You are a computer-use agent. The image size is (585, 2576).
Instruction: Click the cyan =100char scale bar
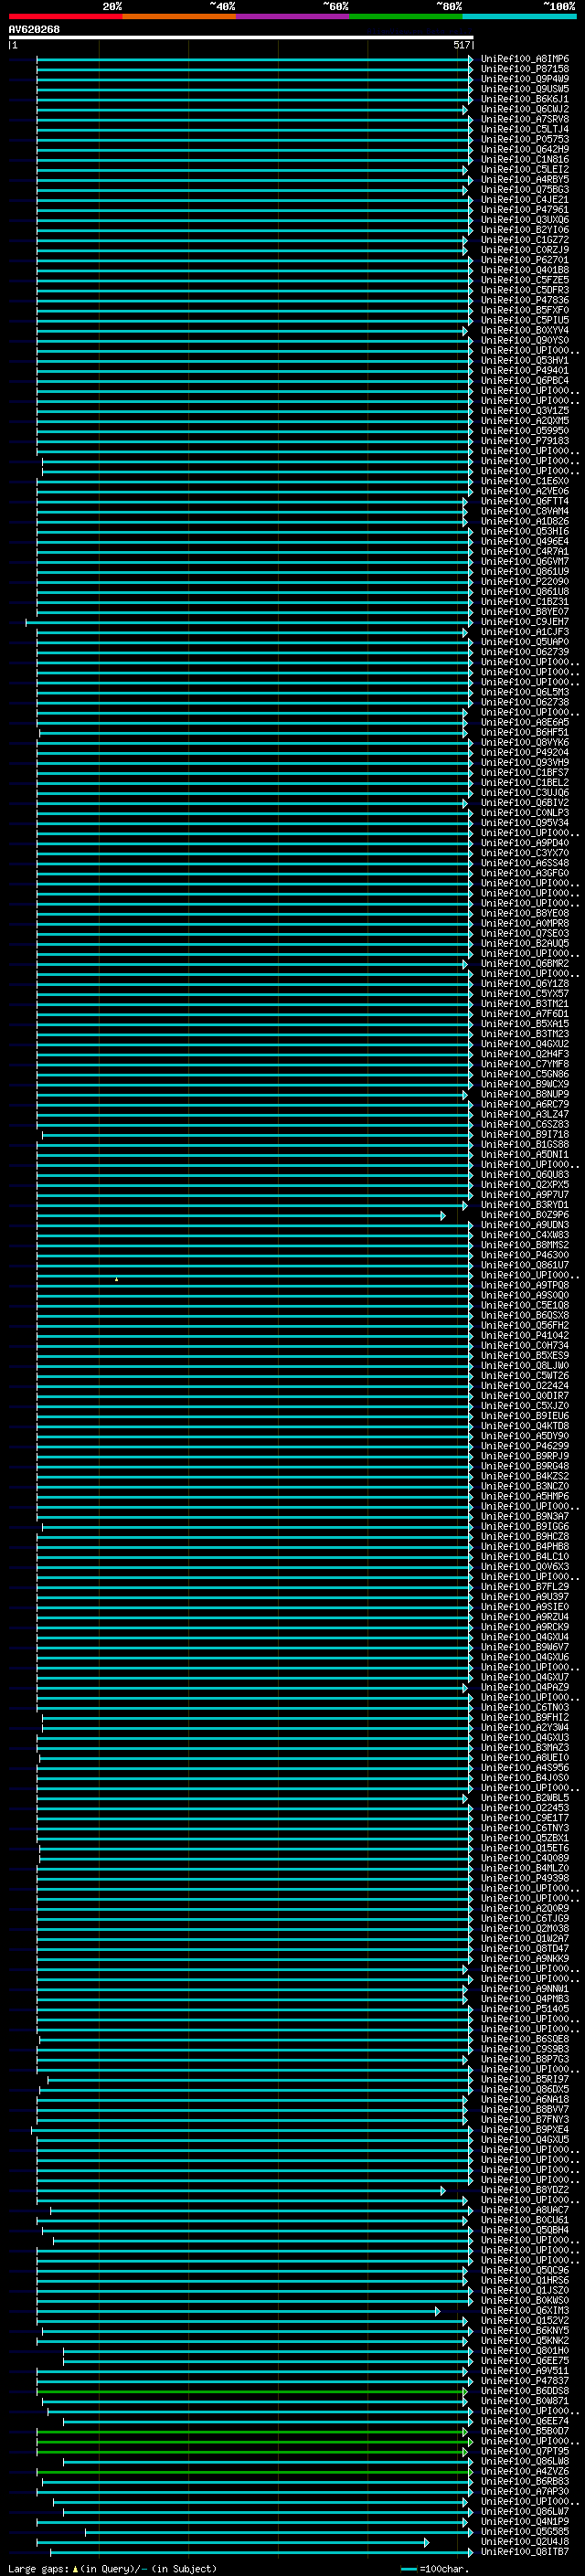(x=408, y=2568)
